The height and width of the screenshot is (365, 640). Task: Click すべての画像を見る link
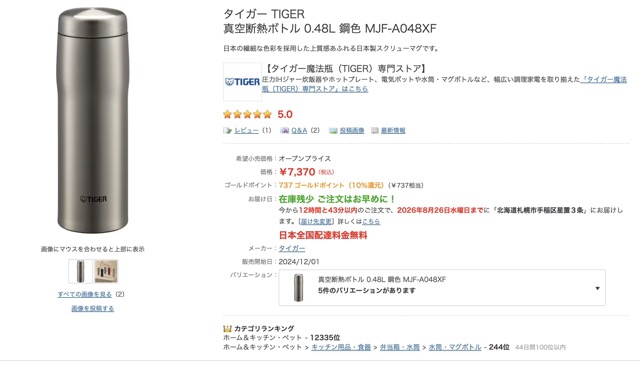click(84, 294)
